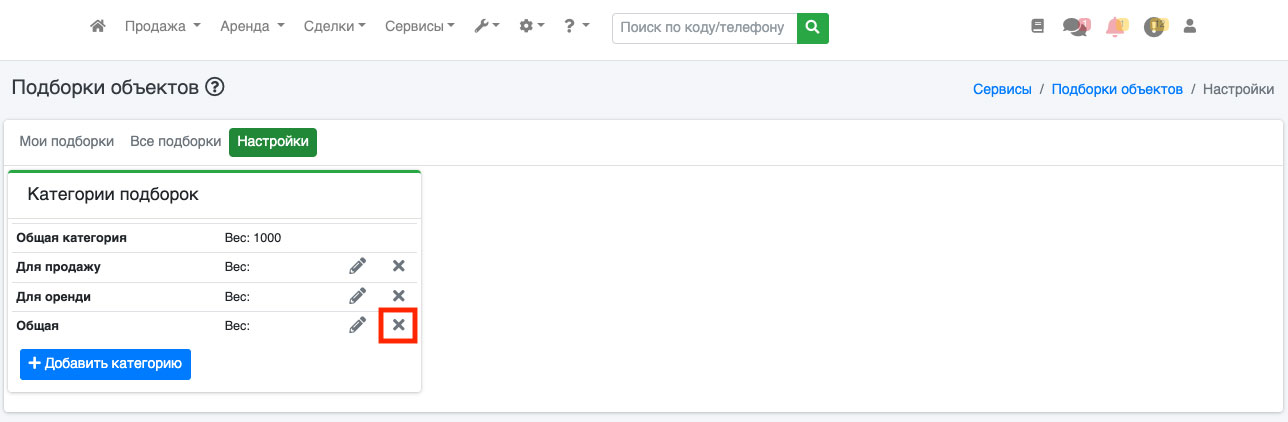Image resolution: width=1288 pixels, height=422 pixels.
Task: Switch to the "Мои подборки" tab
Action: tap(67, 142)
